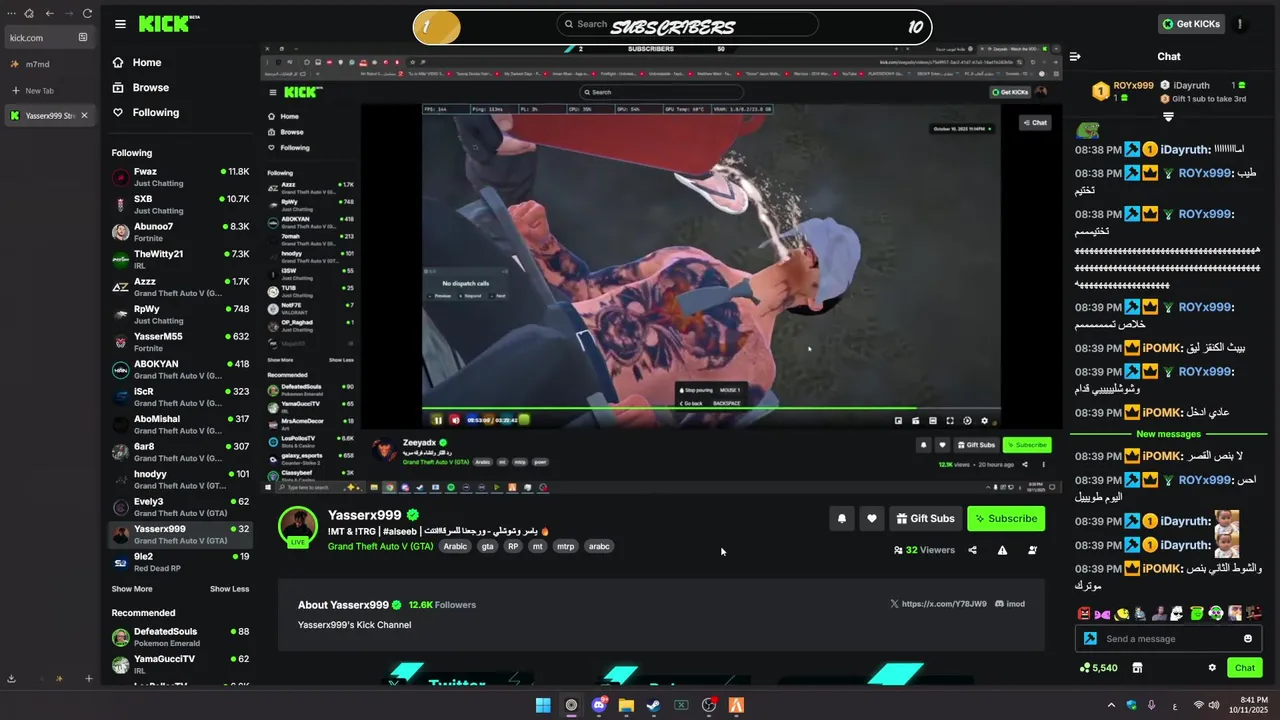The width and height of the screenshot is (1280, 720).
Task: Click the Get KICKs button
Action: (1190, 24)
